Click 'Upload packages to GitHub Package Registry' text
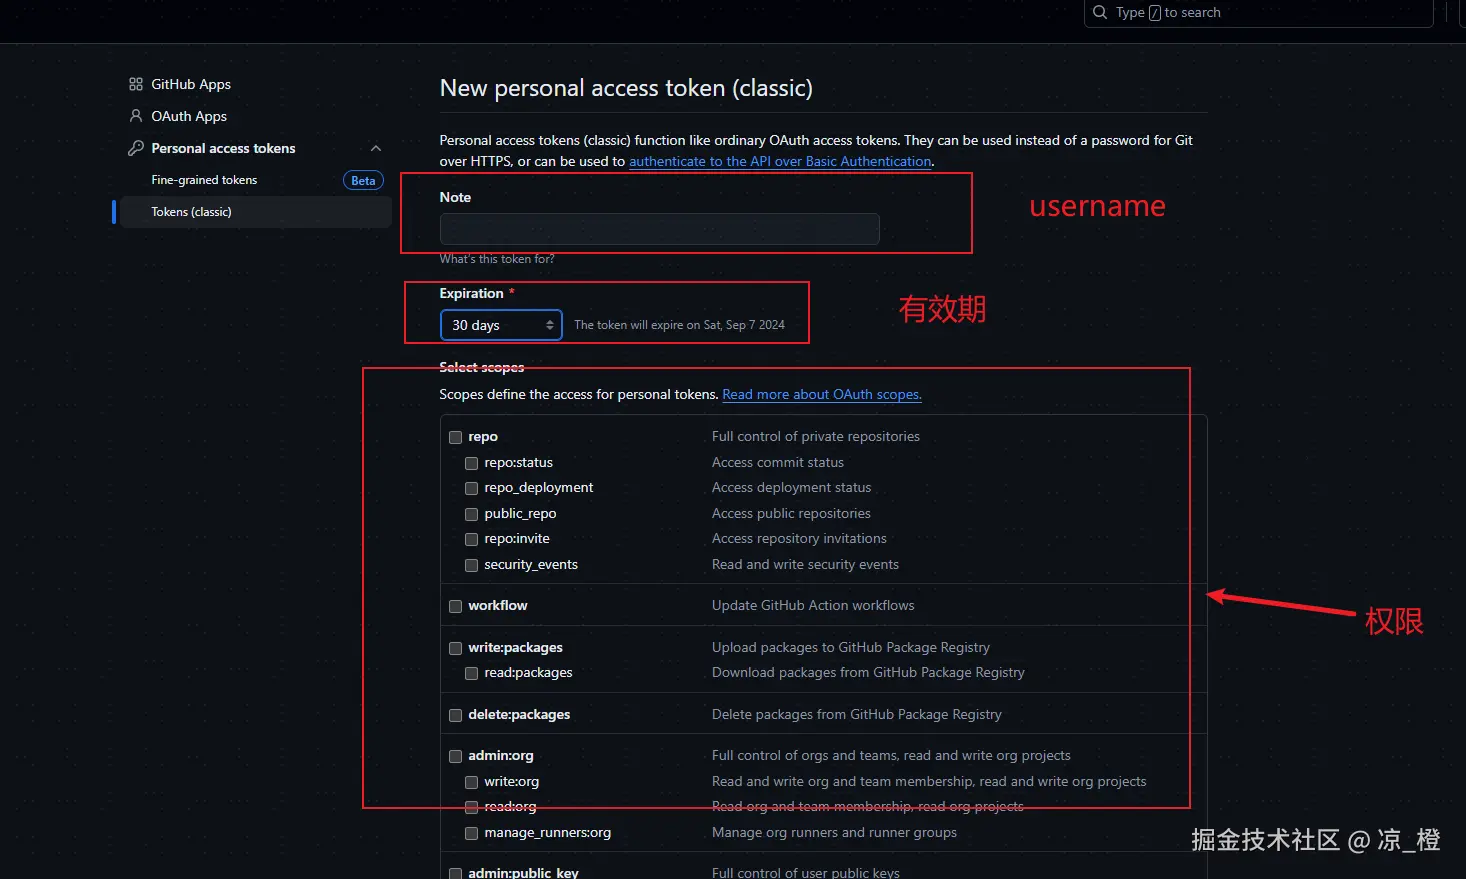Viewport: 1466px width, 879px height. coord(851,647)
